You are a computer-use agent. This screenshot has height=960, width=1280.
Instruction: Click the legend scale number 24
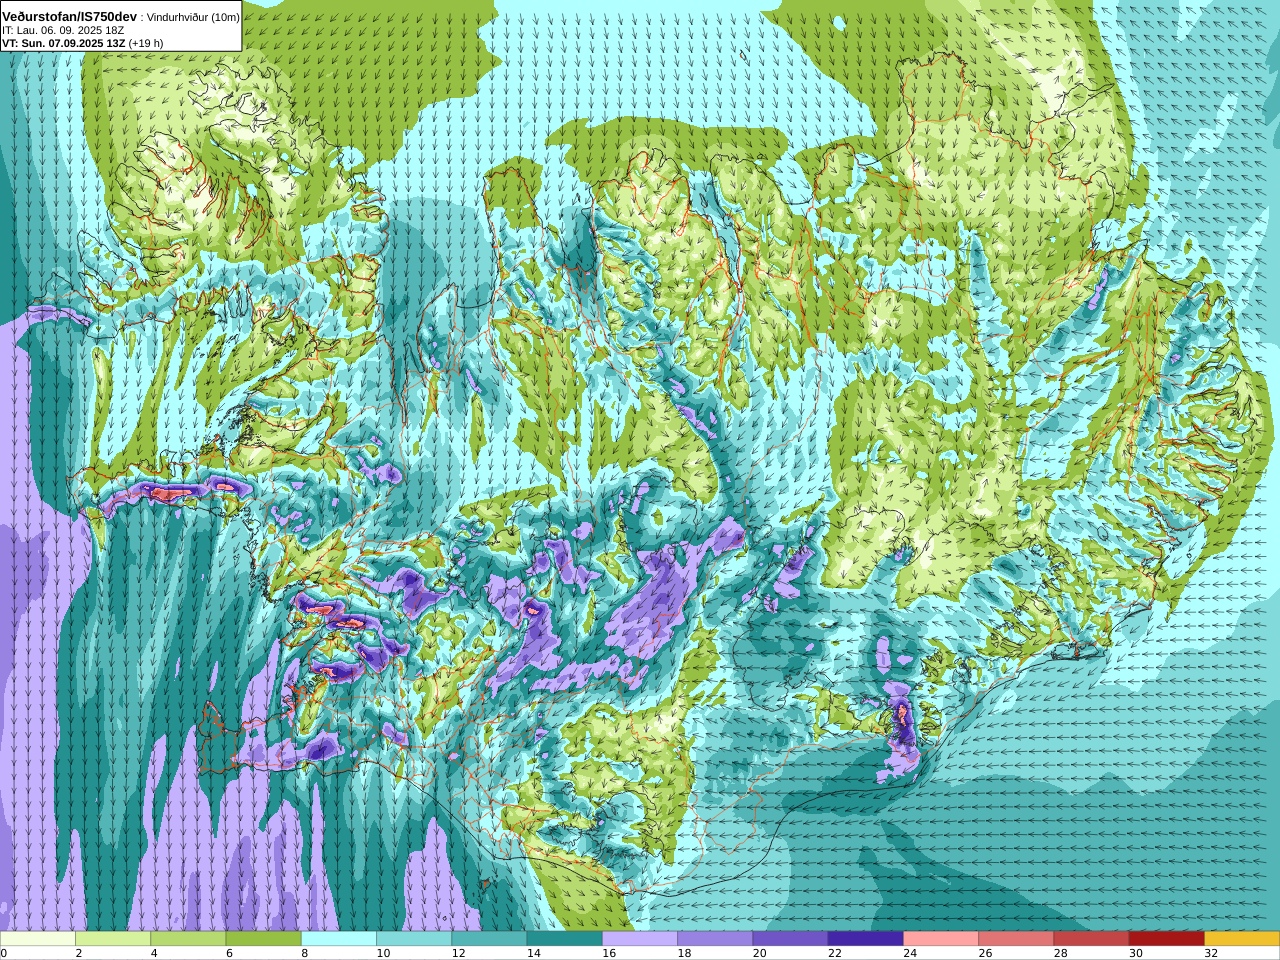[x=911, y=953]
